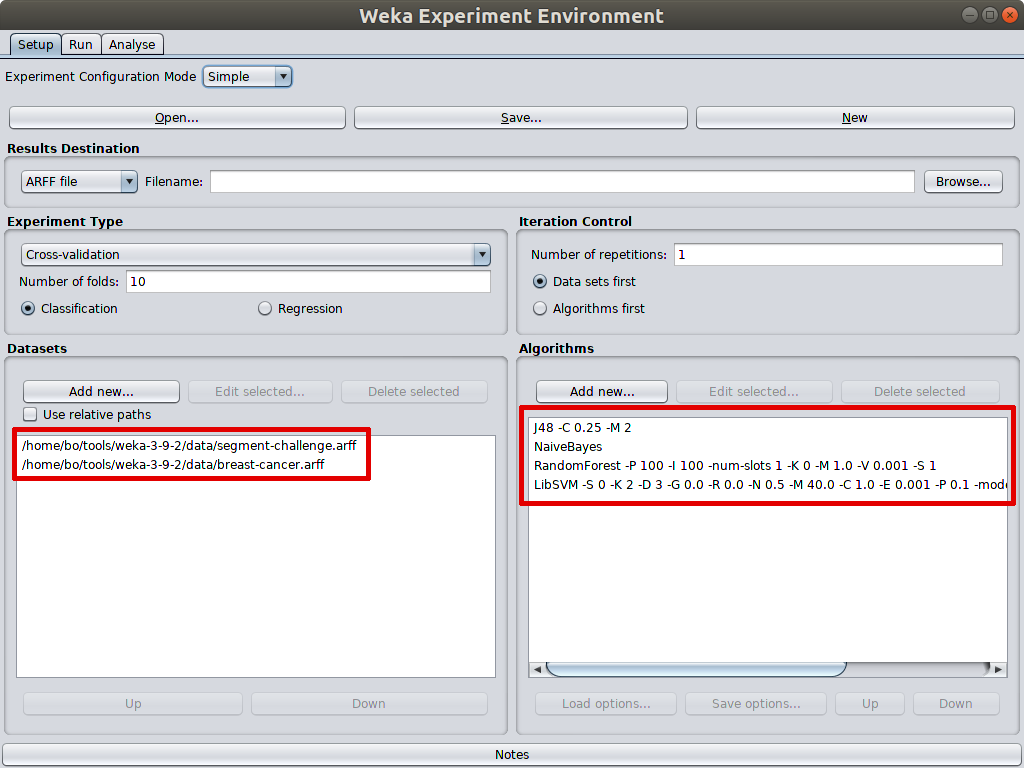Image resolution: width=1024 pixels, height=768 pixels.
Task: Select the NaiveBayes algorithm row
Action: coord(767,447)
